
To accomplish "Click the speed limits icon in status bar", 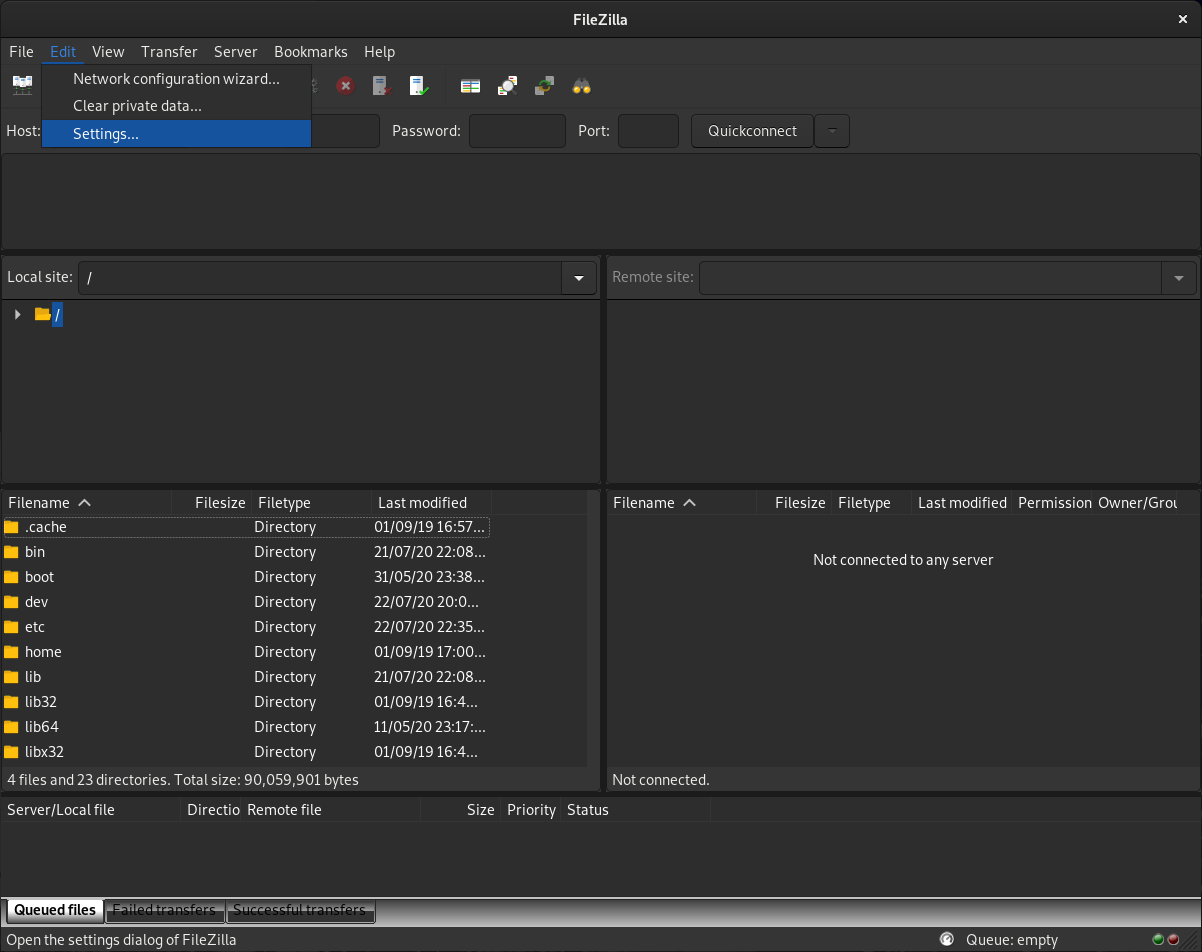I will [946, 939].
